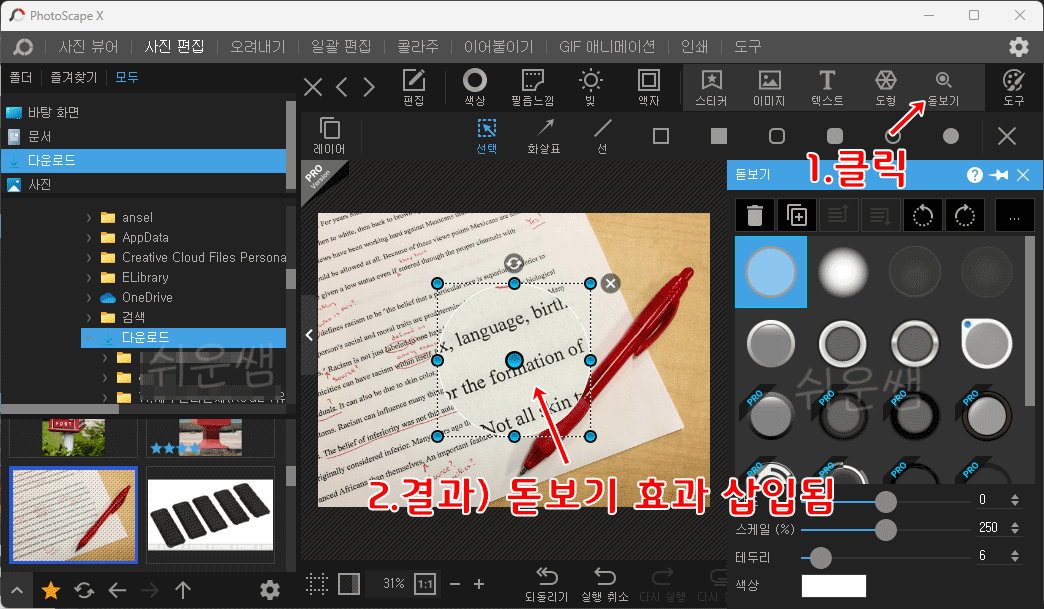Open the 도구 (Tools) palette icon
Image resolution: width=1044 pixels, height=609 pixels.
(1013, 87)
